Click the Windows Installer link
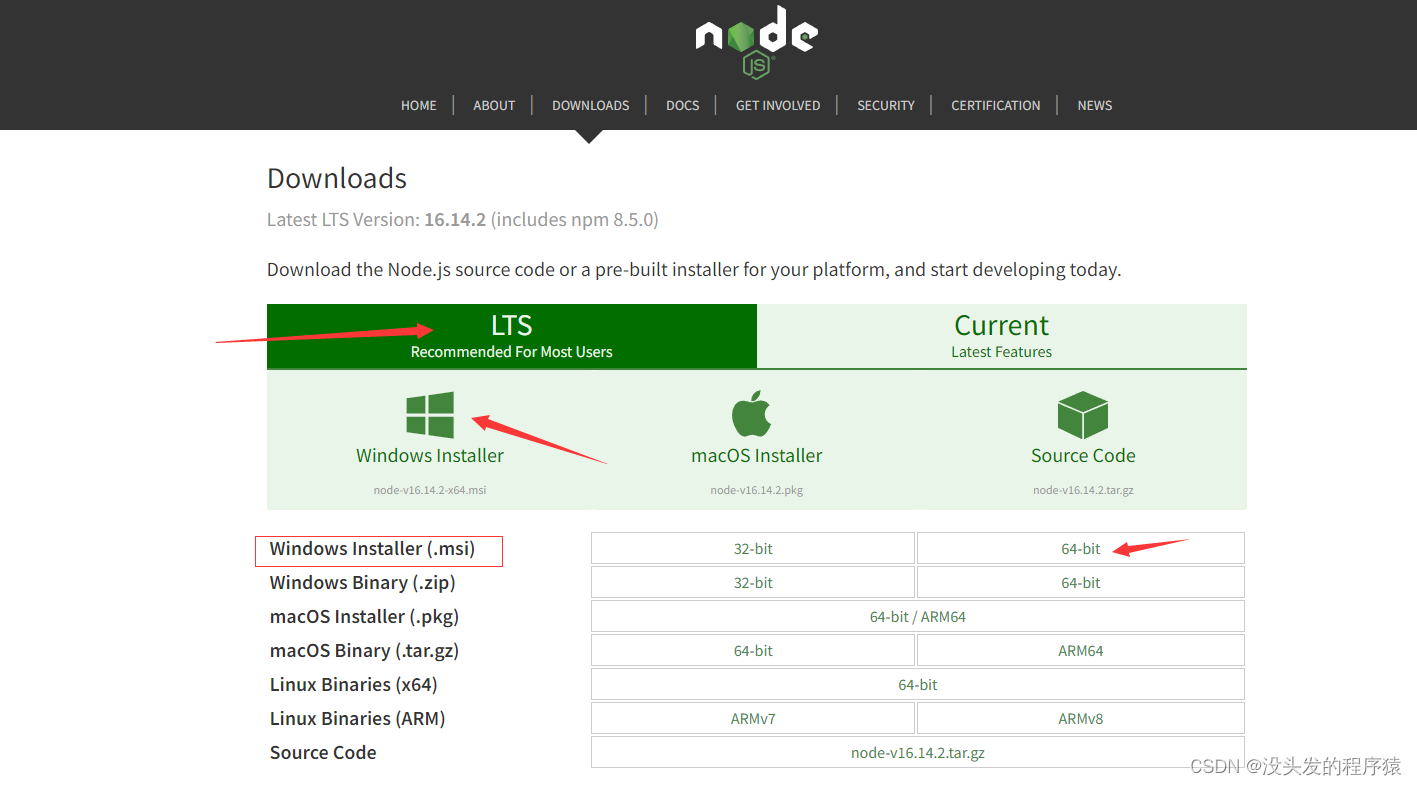Screen dimensions: 1417x785 [430, 455]
